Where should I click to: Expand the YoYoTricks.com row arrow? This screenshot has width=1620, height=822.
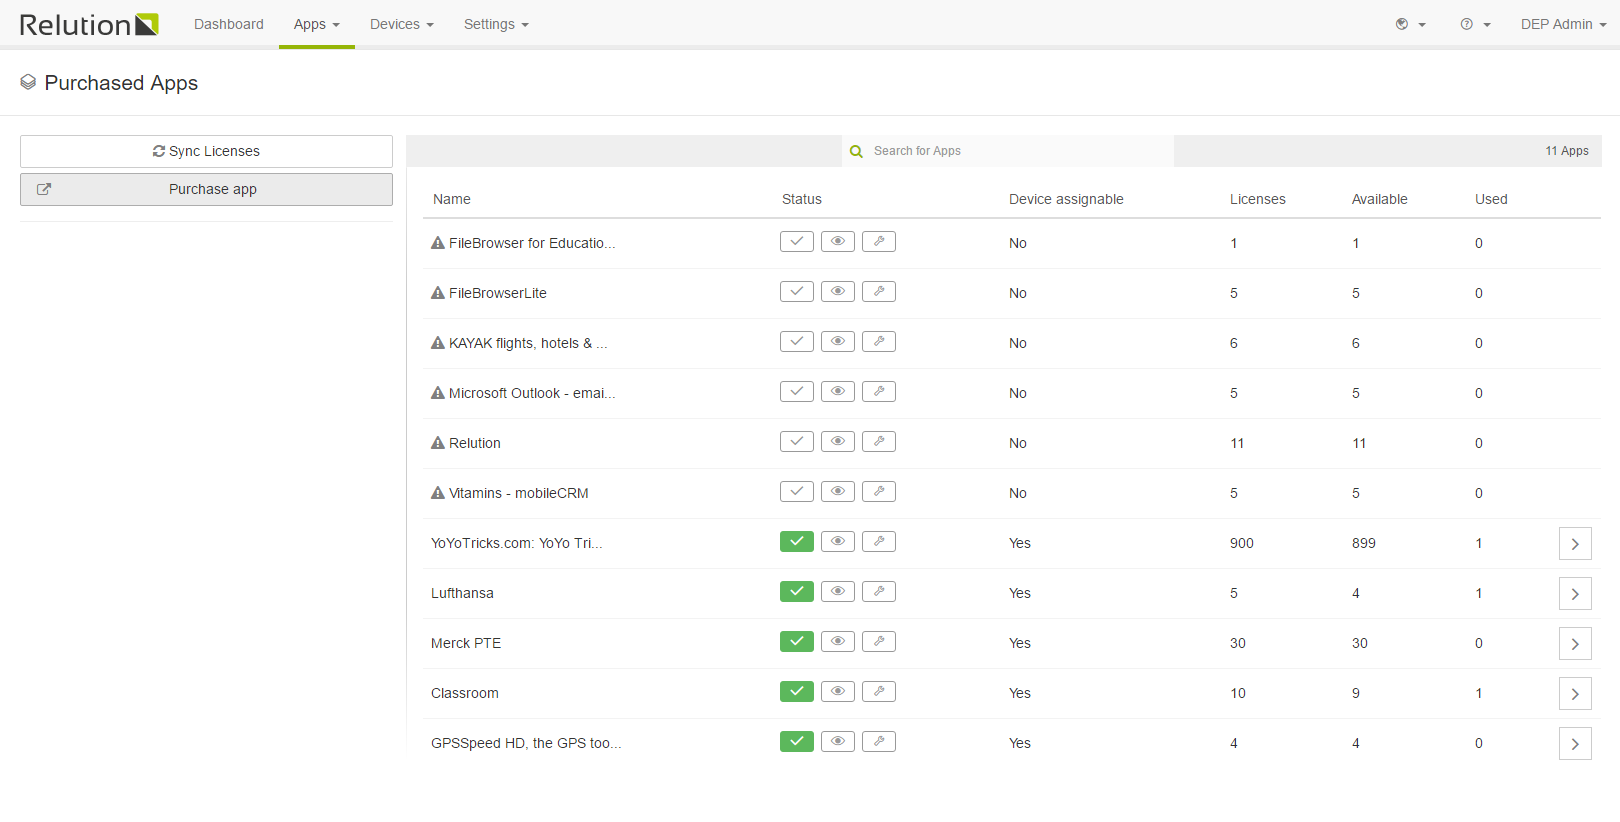pyautogui.click(x=1575, y=544)
